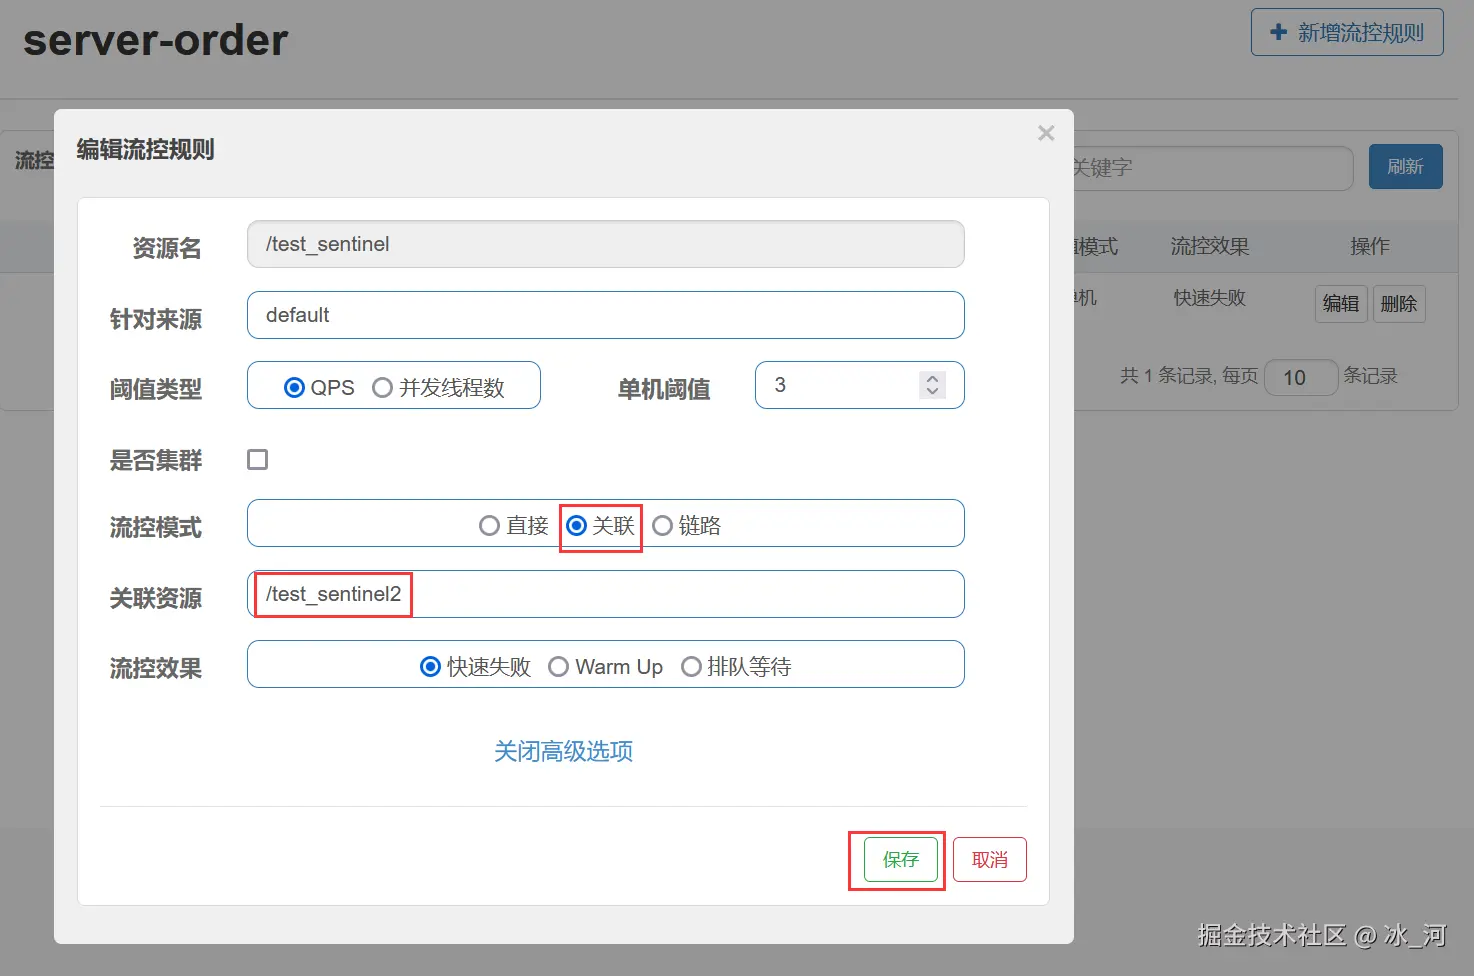This screenshot has width=1474, height=976.
Task: Select 排队等待 flow control effect
Action: click(691, 667)
